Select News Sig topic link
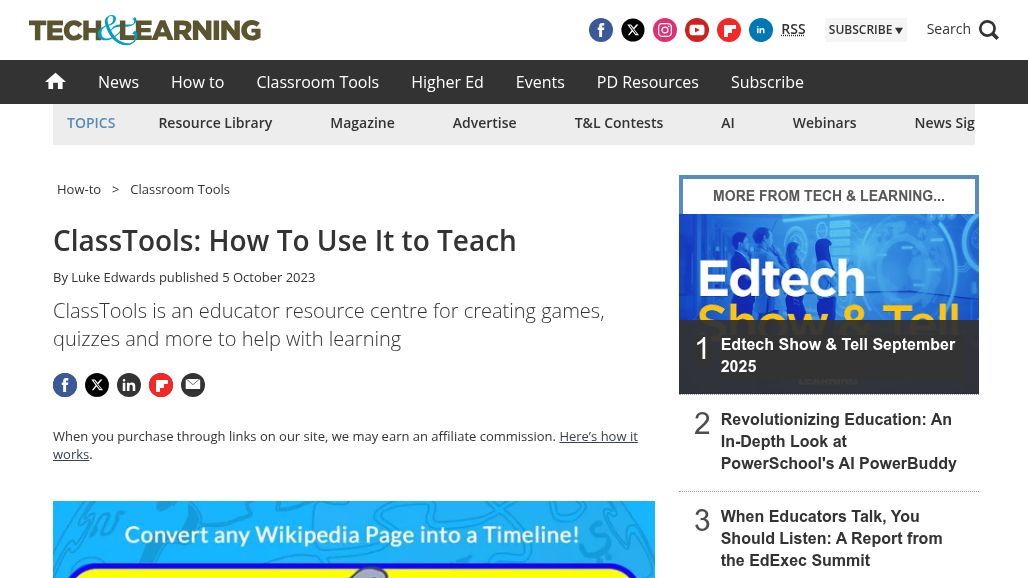 [x=944, y=123]
